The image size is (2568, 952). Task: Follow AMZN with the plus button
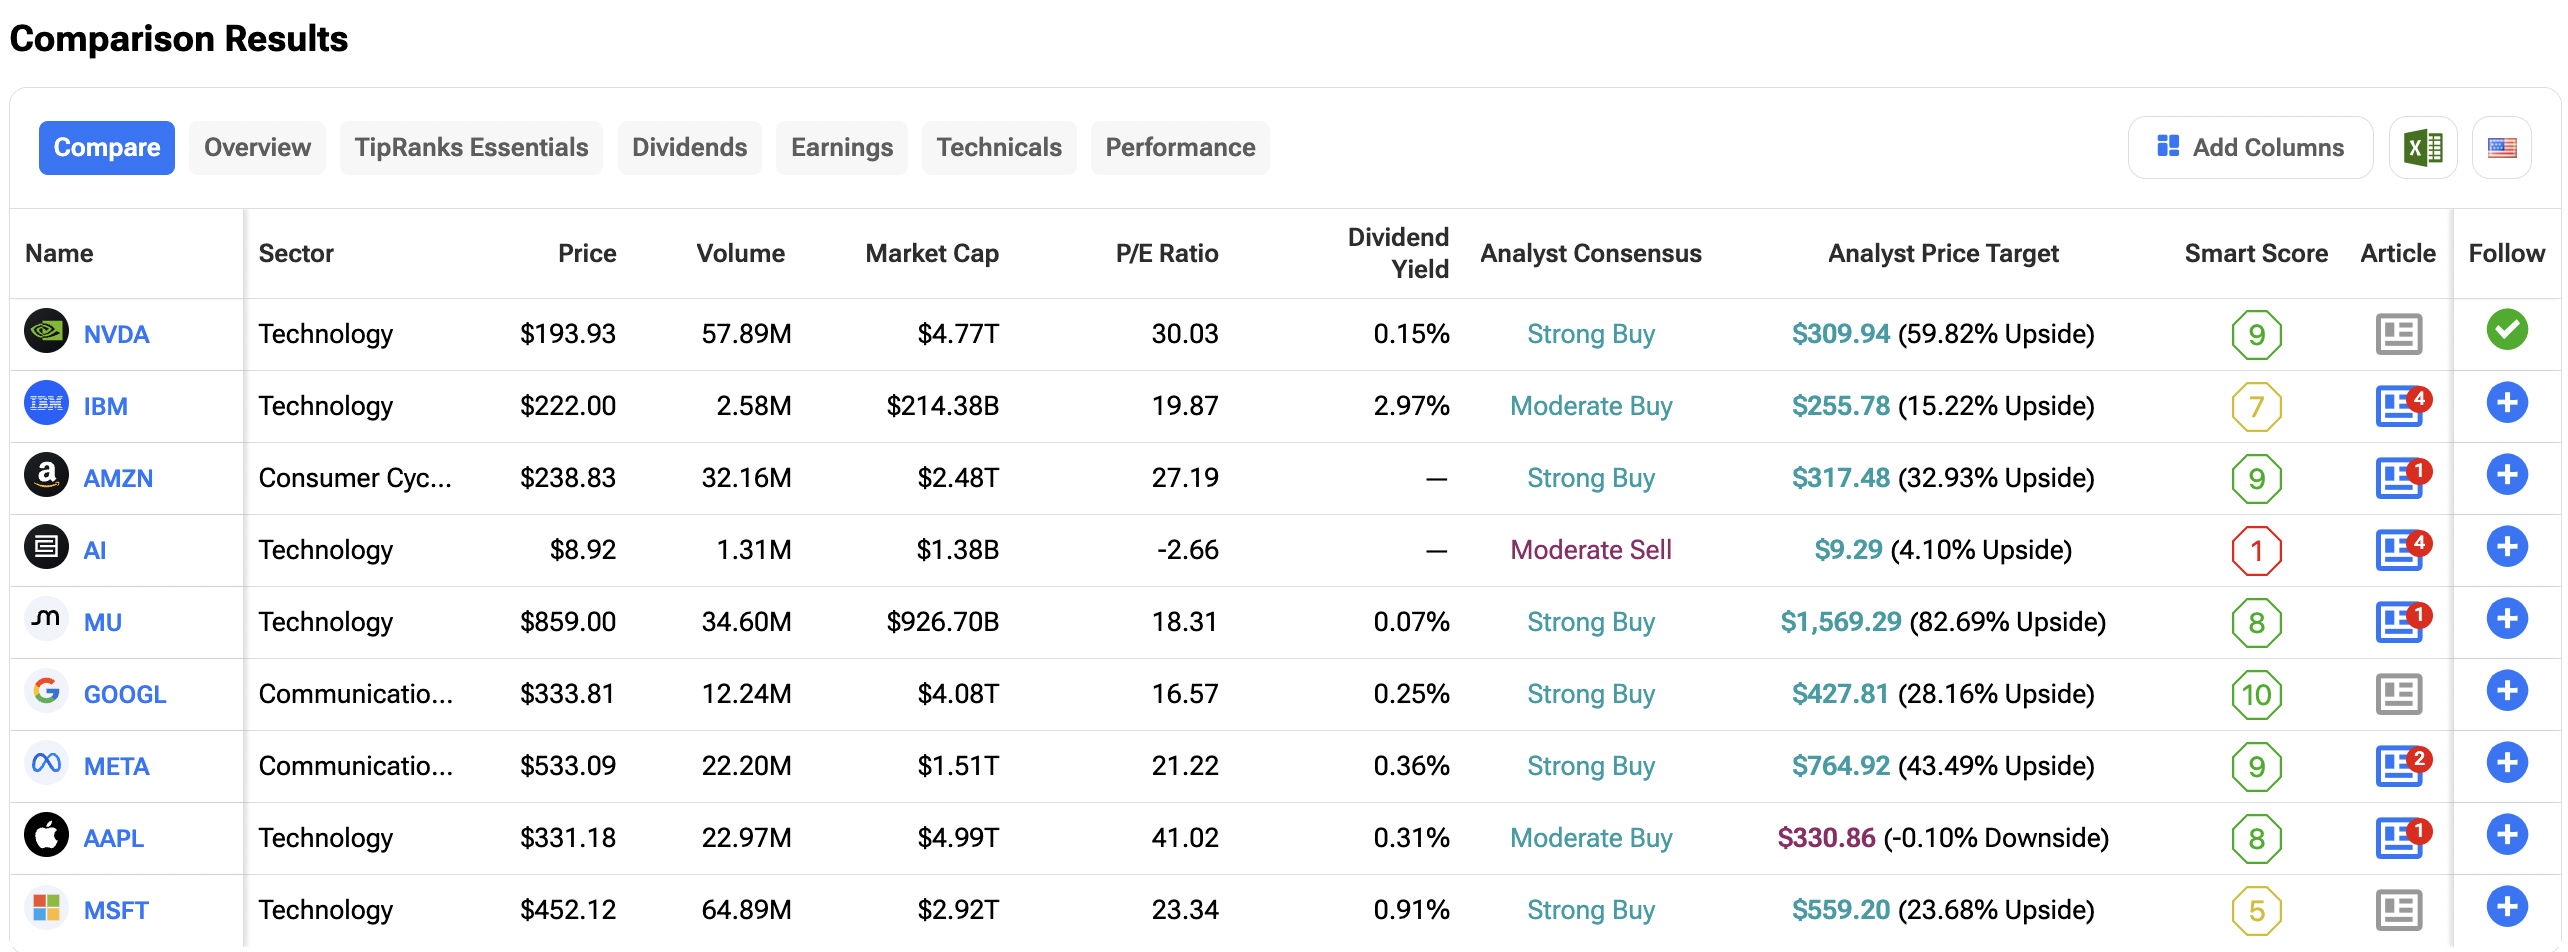[x=2506, y=474]
